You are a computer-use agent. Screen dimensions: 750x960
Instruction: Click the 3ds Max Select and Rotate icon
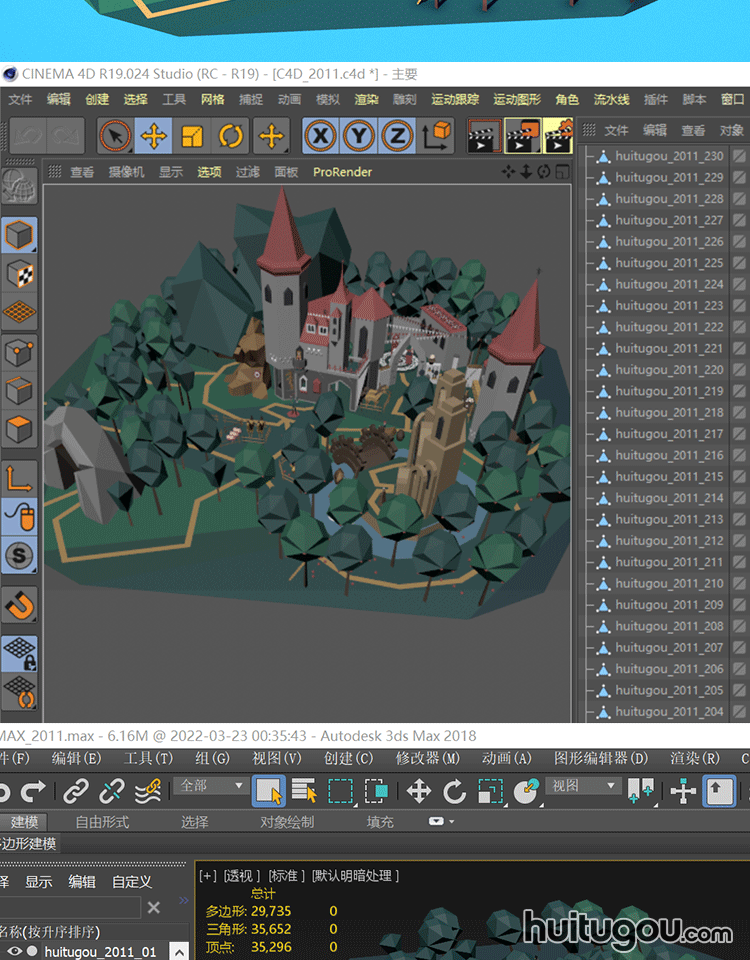coord(455,792)
